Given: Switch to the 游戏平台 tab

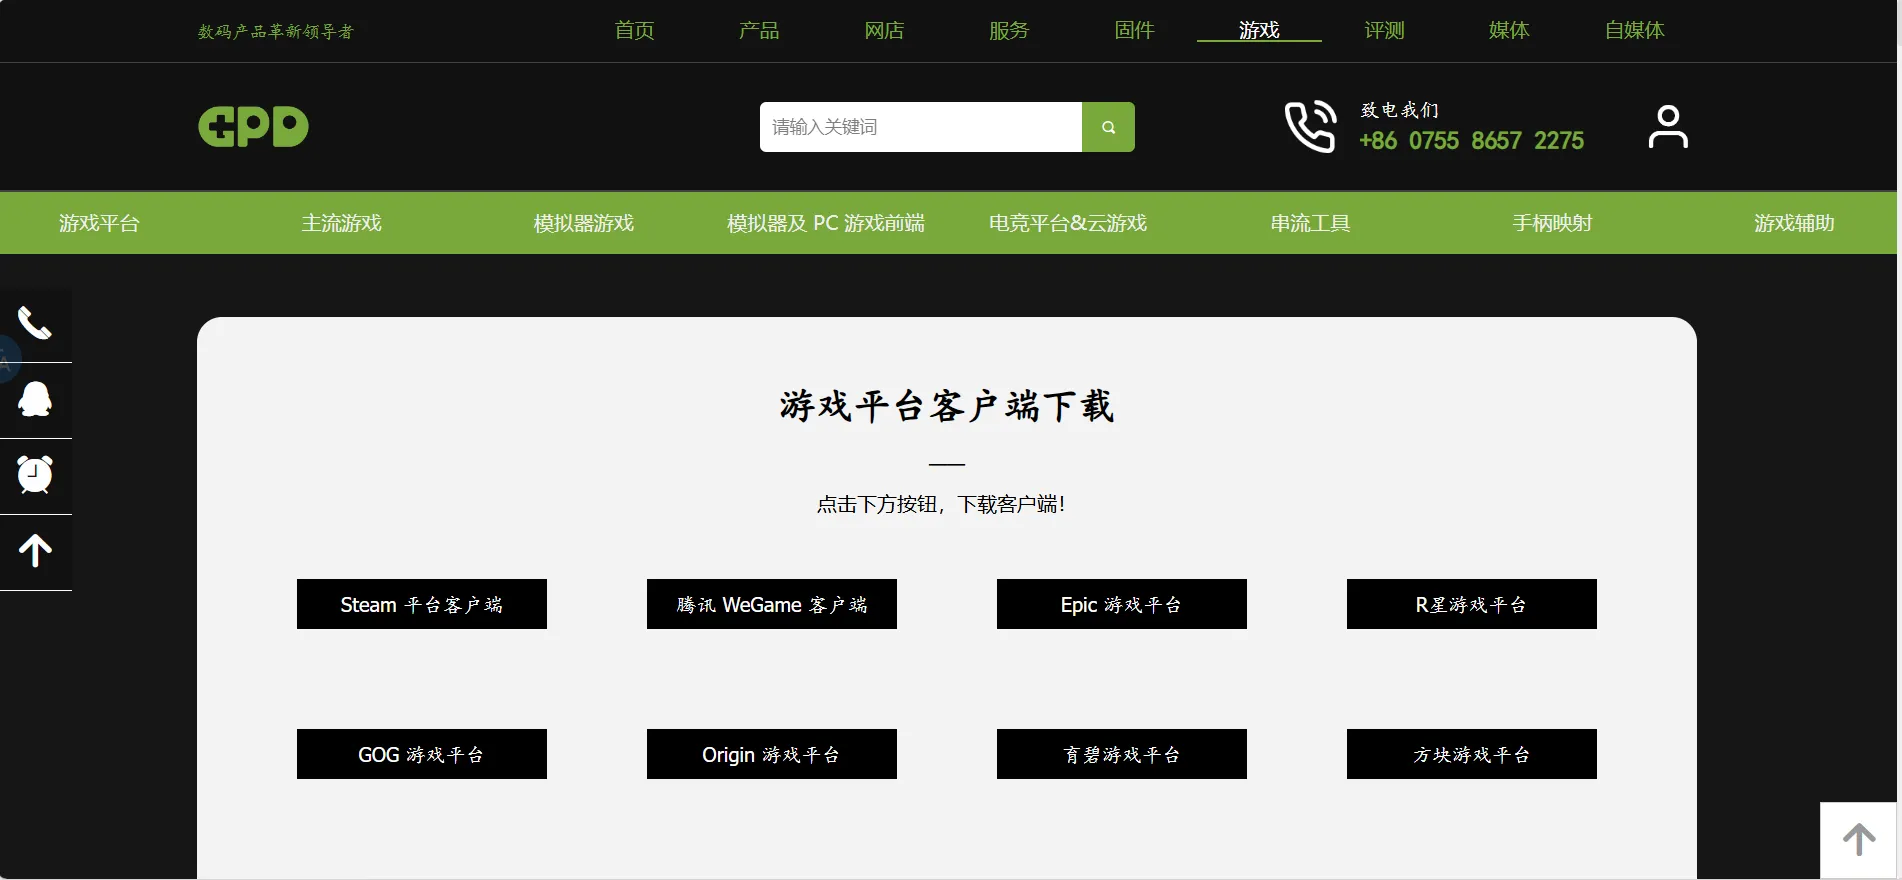Looking at the screenshot, I should click(99, 223).
